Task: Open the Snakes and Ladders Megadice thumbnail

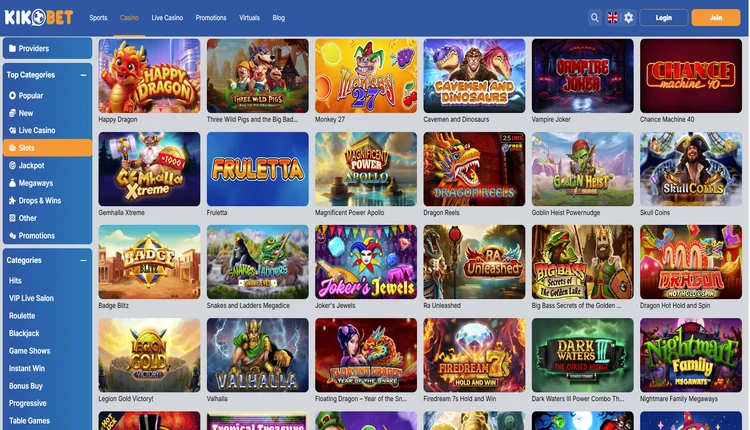Action: click(x=257, y=262)
